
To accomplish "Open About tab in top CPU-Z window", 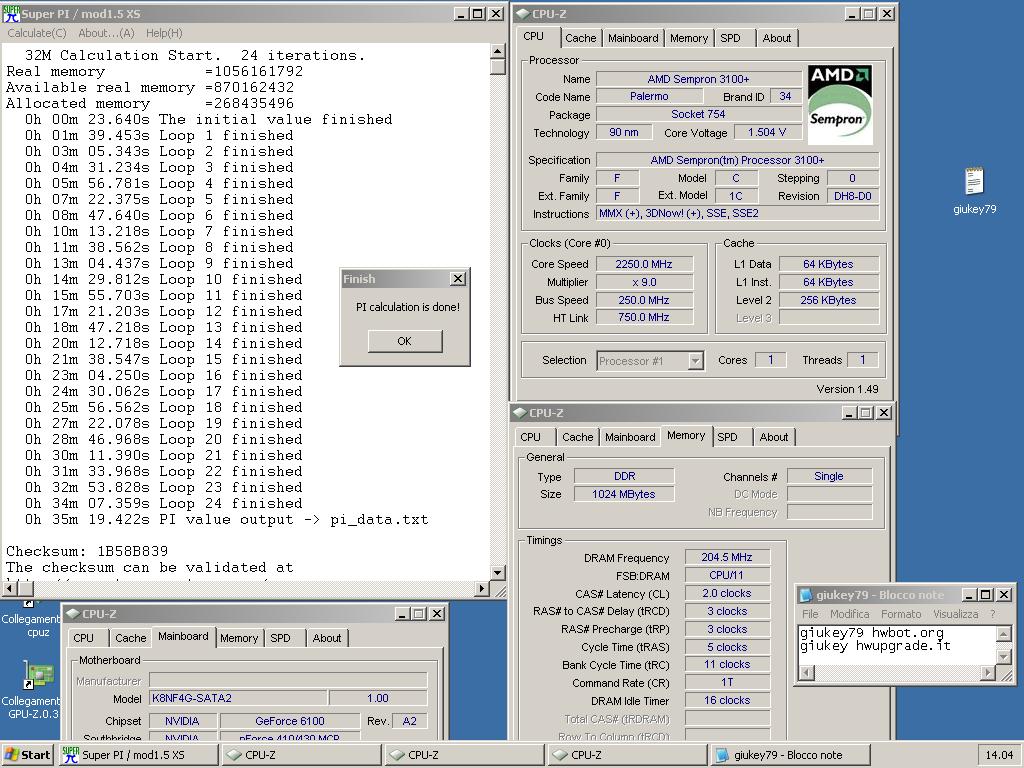I will click(776, 38).
